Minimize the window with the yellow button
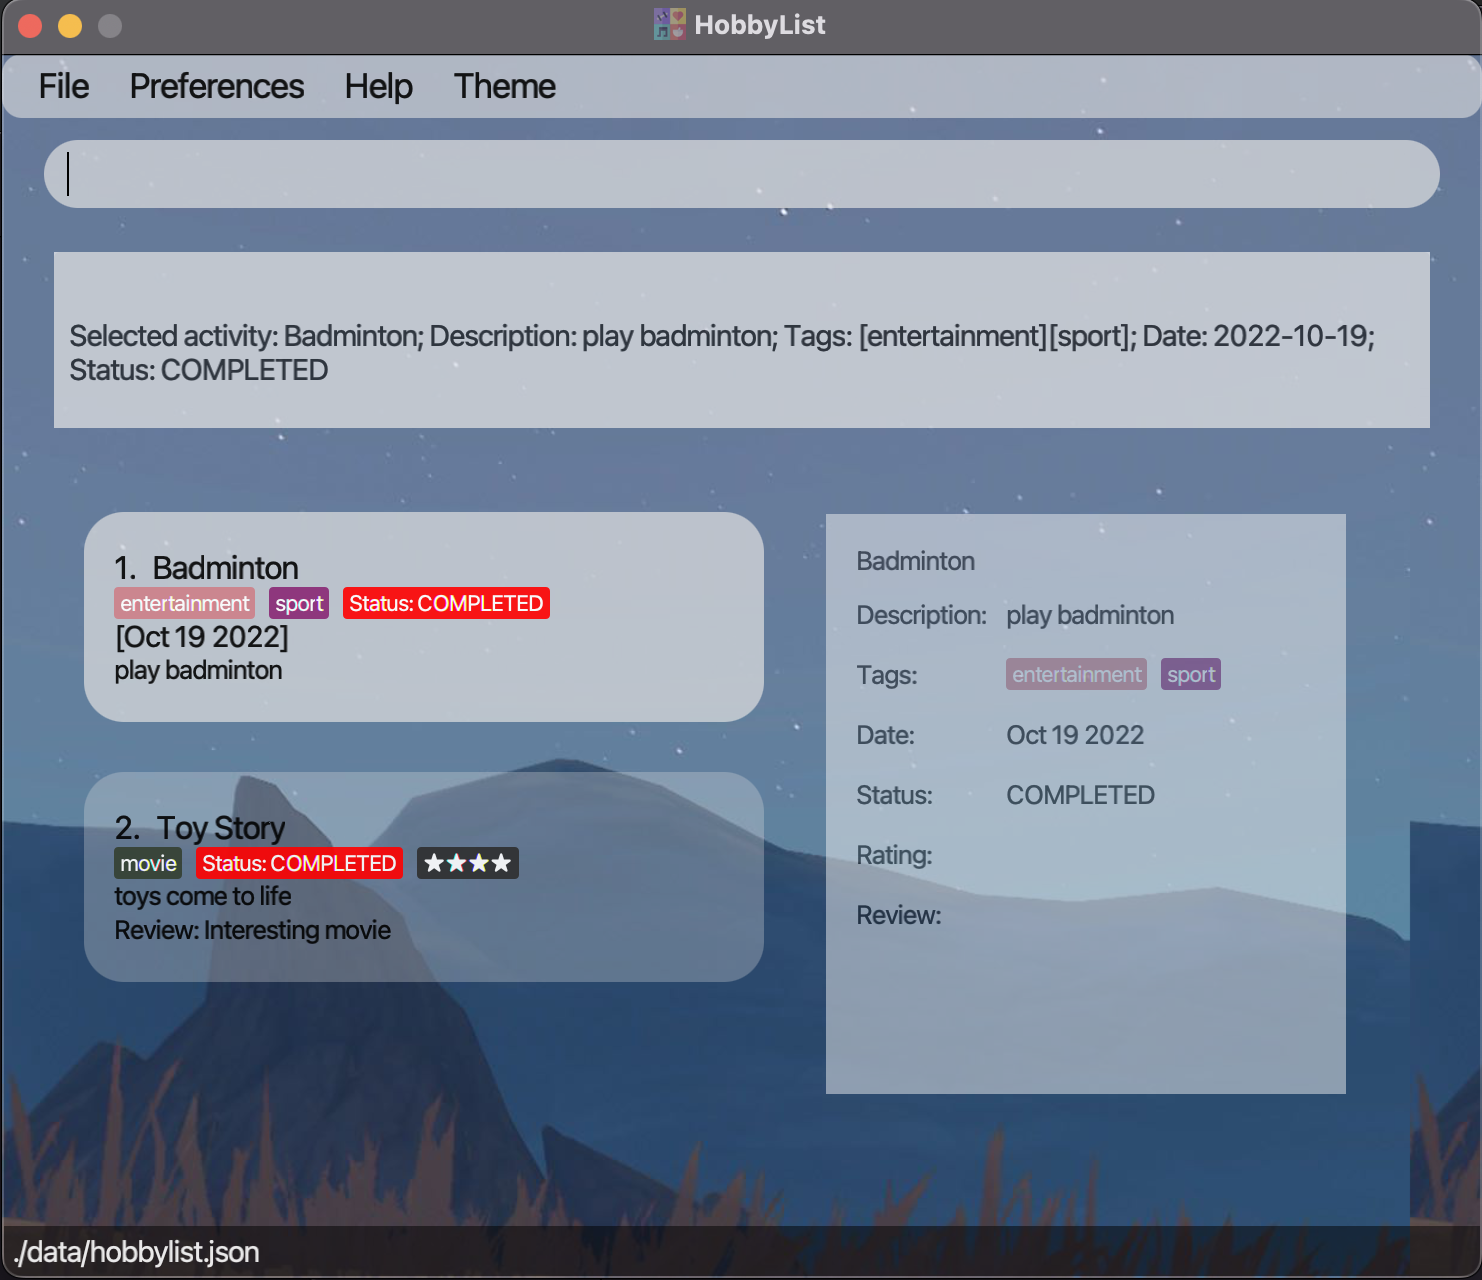Viewport: 1482px width, 1280px height. 70,25
